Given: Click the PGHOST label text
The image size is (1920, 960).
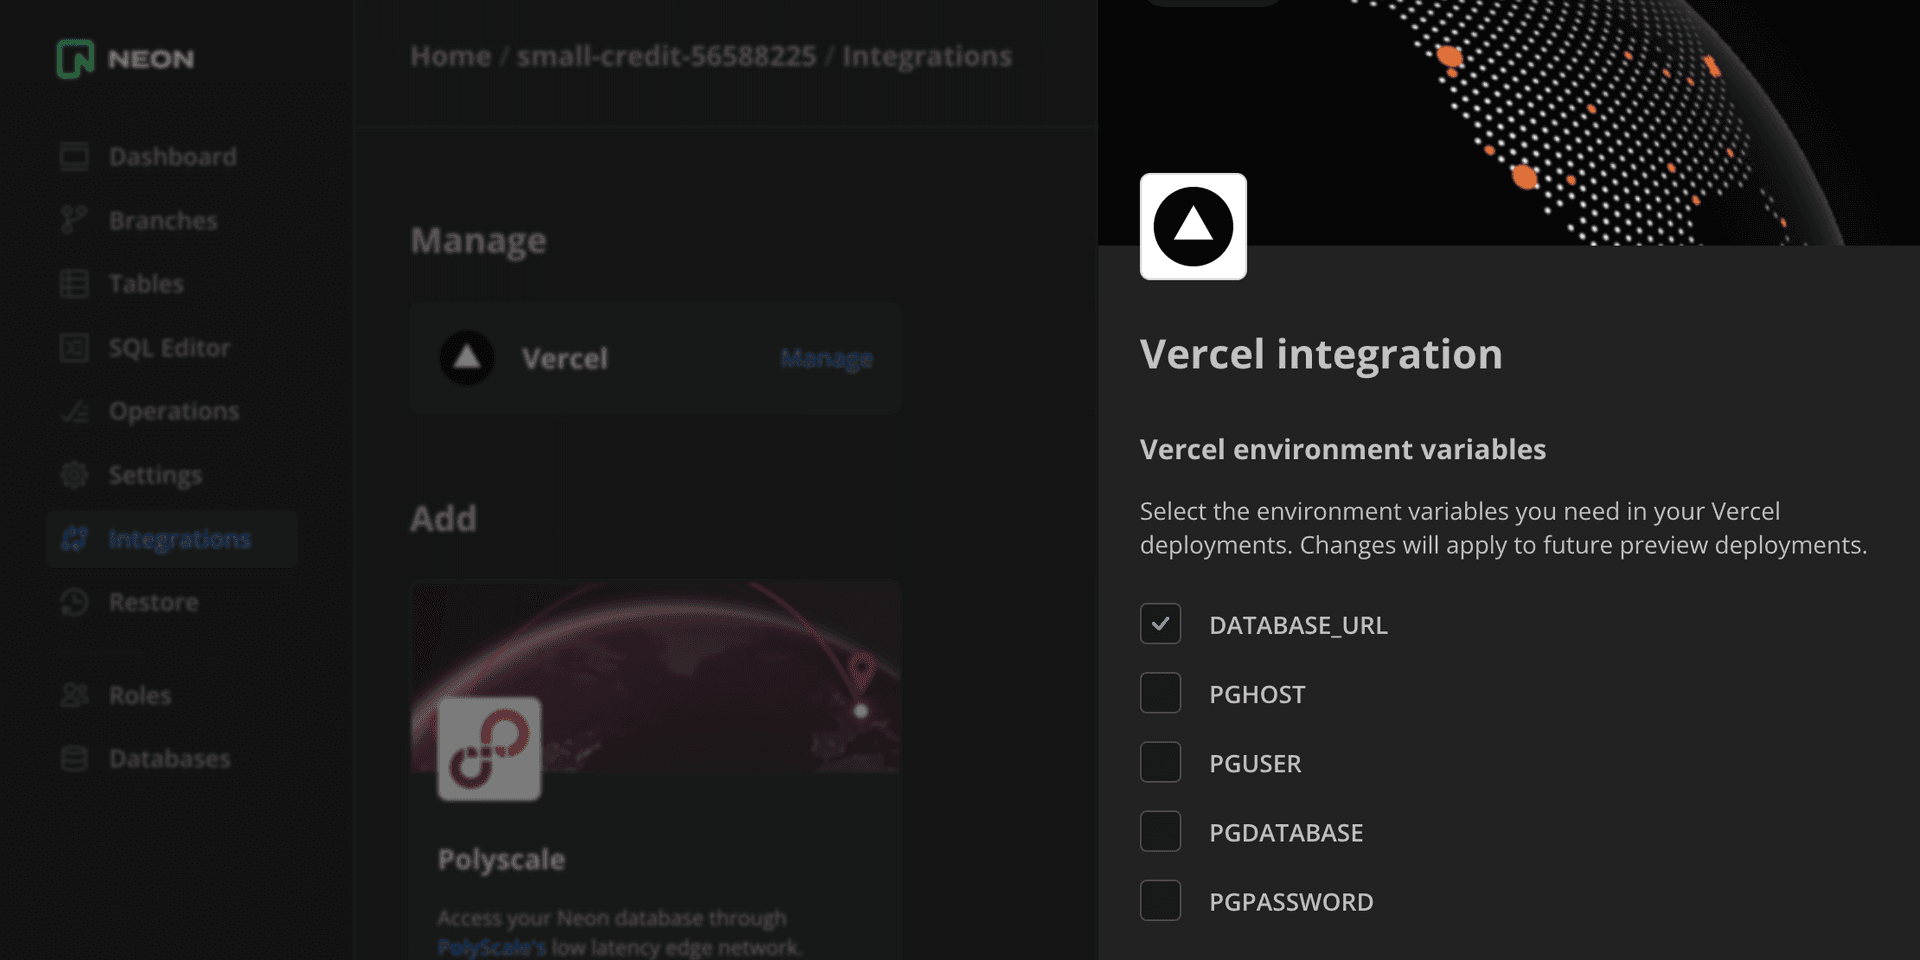Looking at the screenshot, I should point(1257,694).
